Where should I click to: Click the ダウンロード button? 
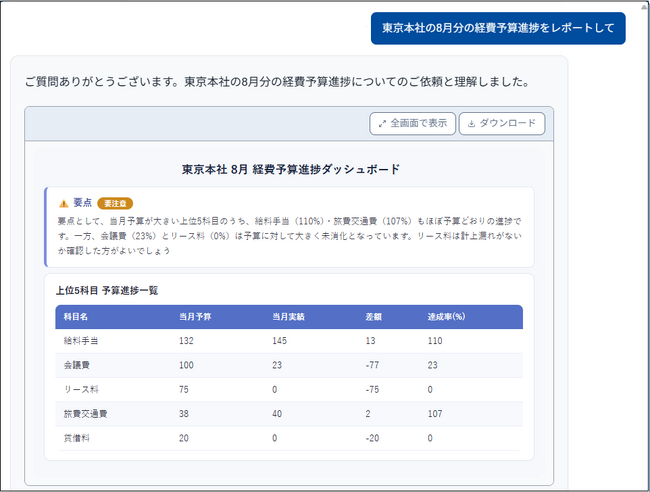502,124
